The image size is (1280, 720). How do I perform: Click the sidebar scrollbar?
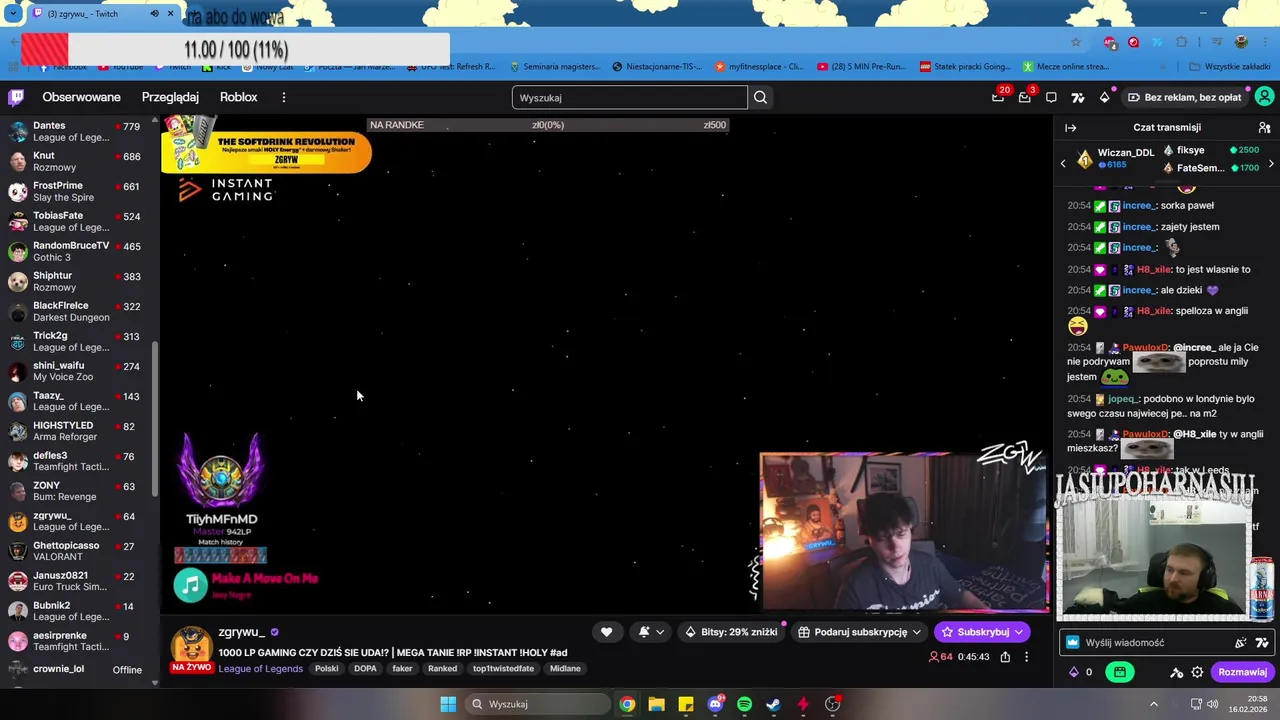(155, 420)
